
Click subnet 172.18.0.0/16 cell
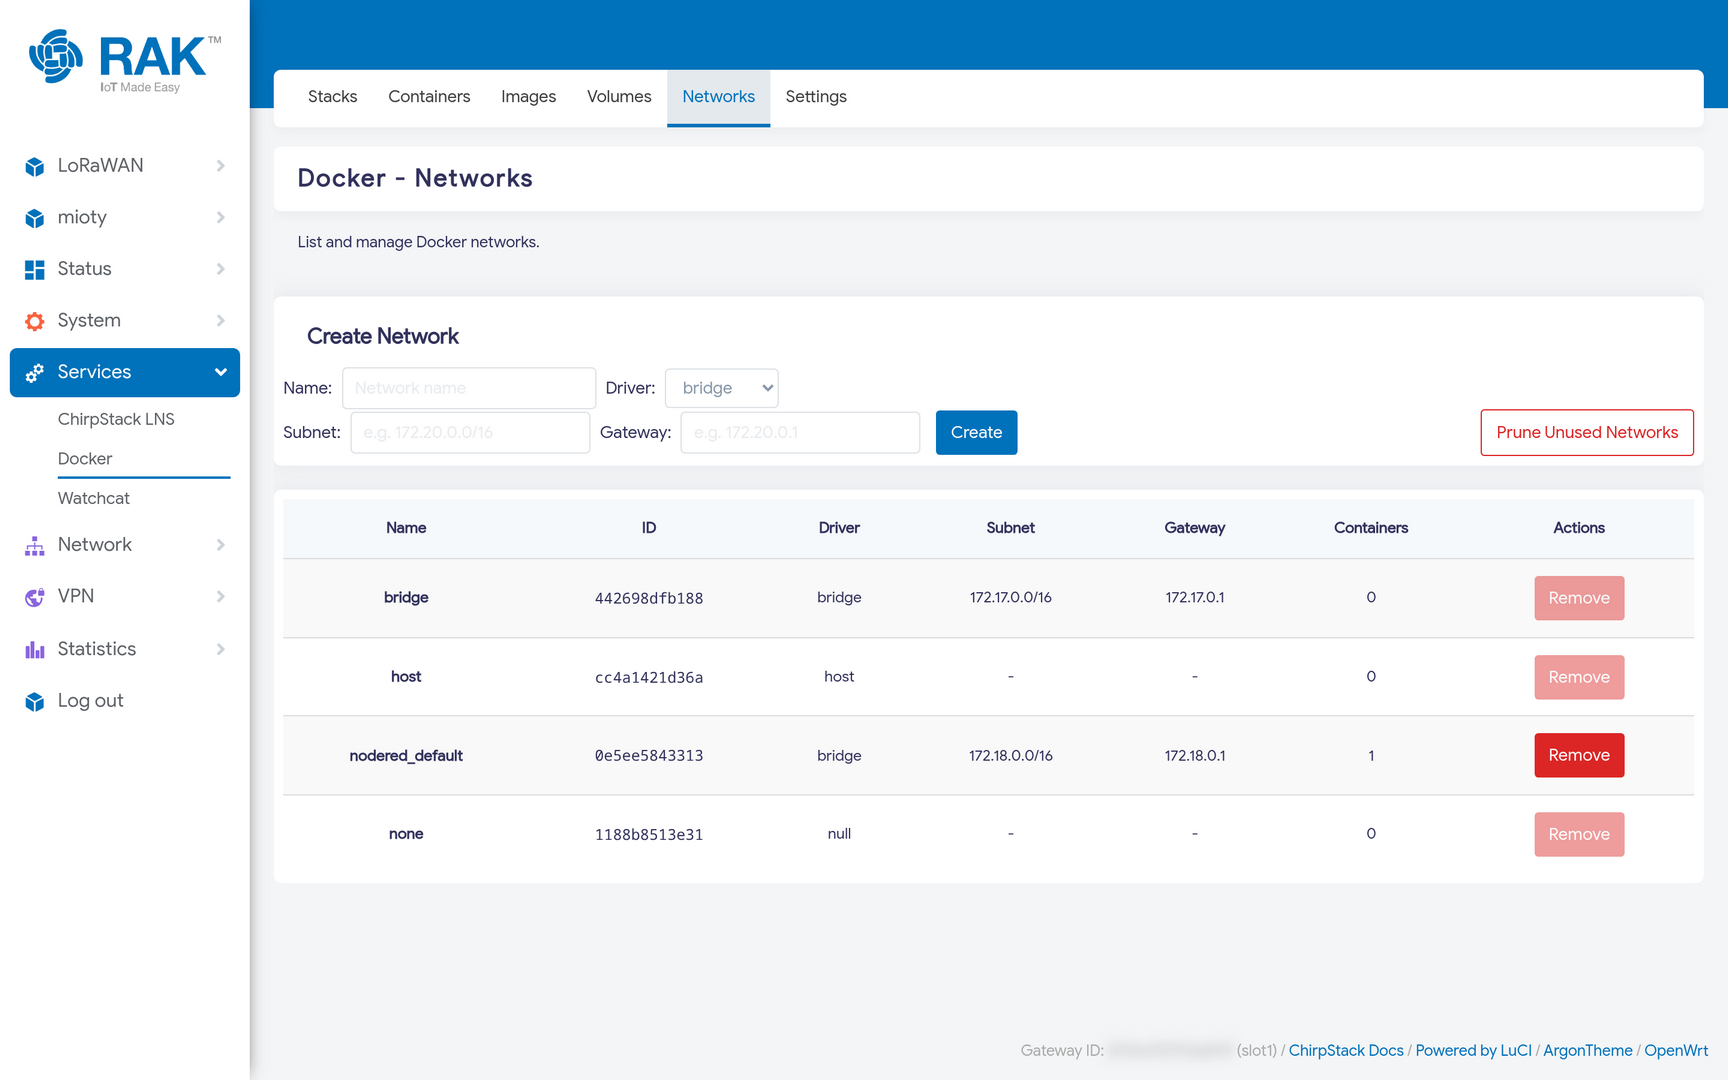point(1010,755)
